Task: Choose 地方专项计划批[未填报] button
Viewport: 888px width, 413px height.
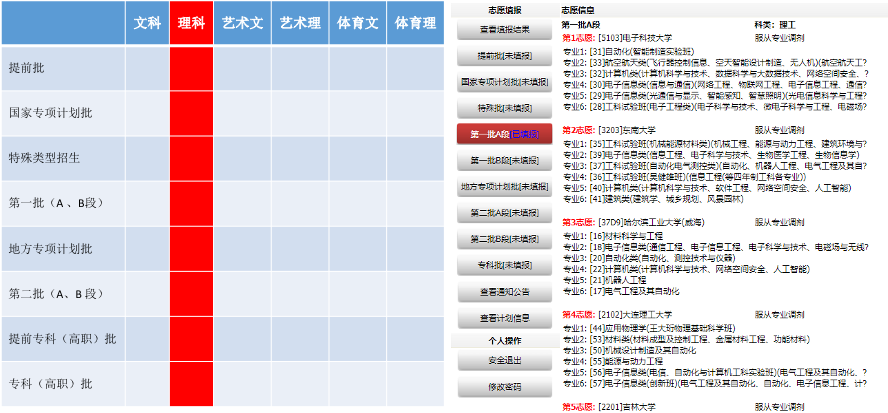Action: [x=505, y=186]
